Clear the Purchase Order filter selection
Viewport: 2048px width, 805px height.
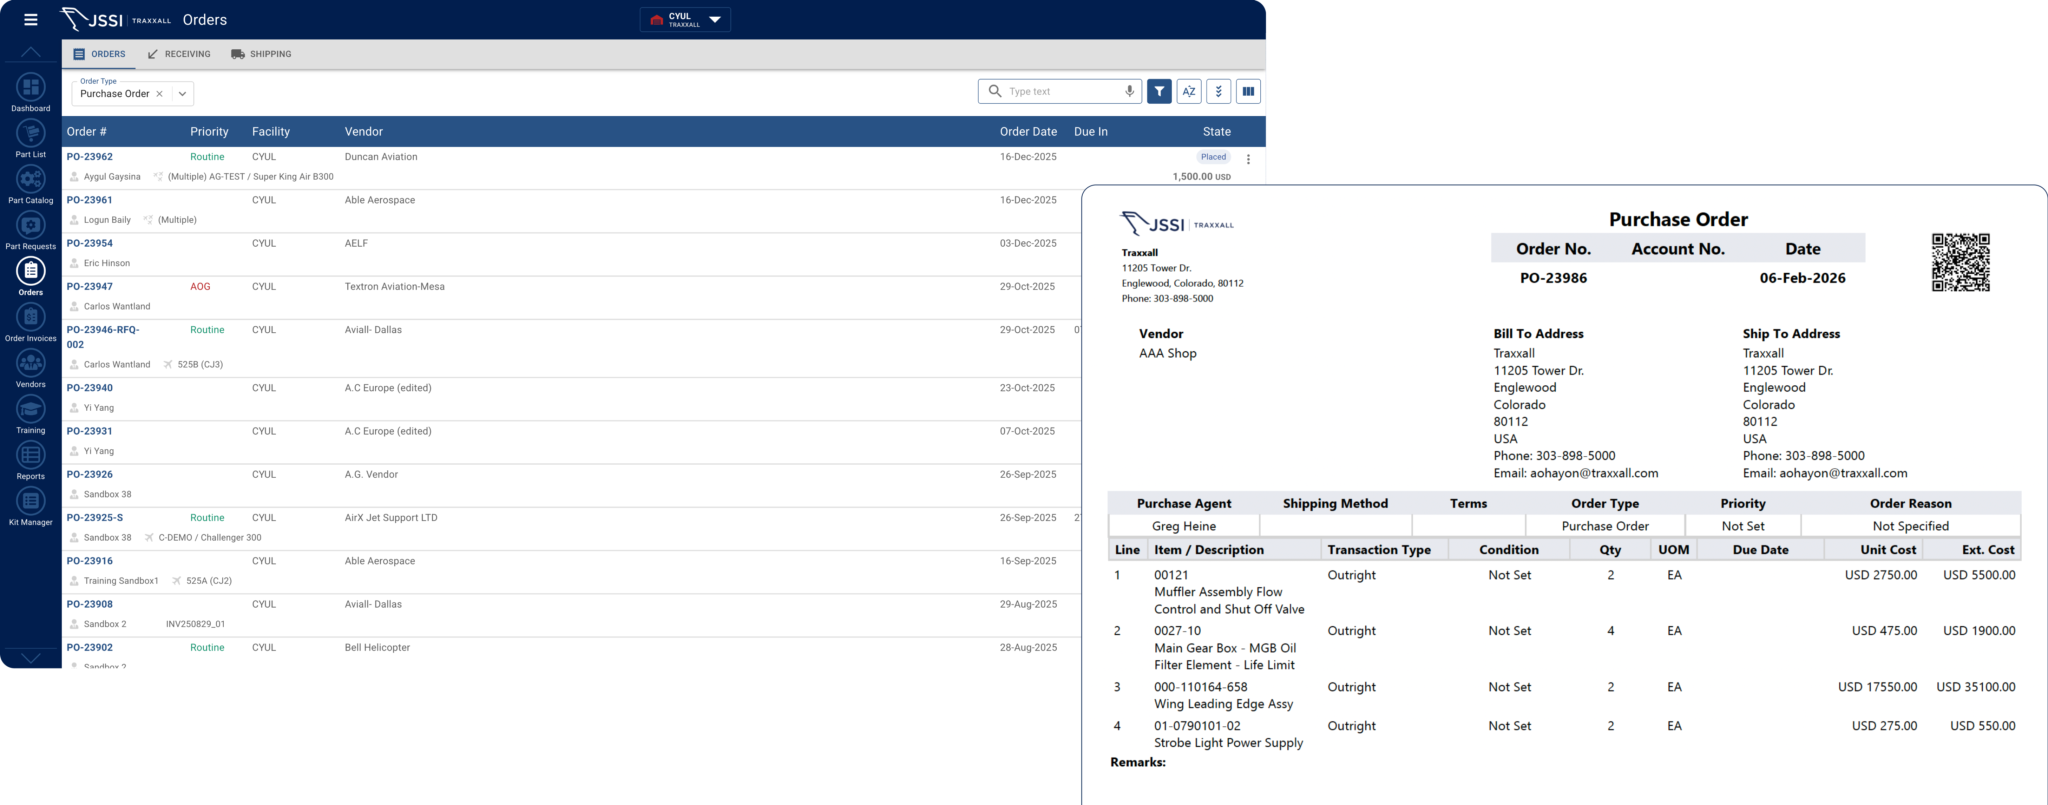tap(159, 94)
